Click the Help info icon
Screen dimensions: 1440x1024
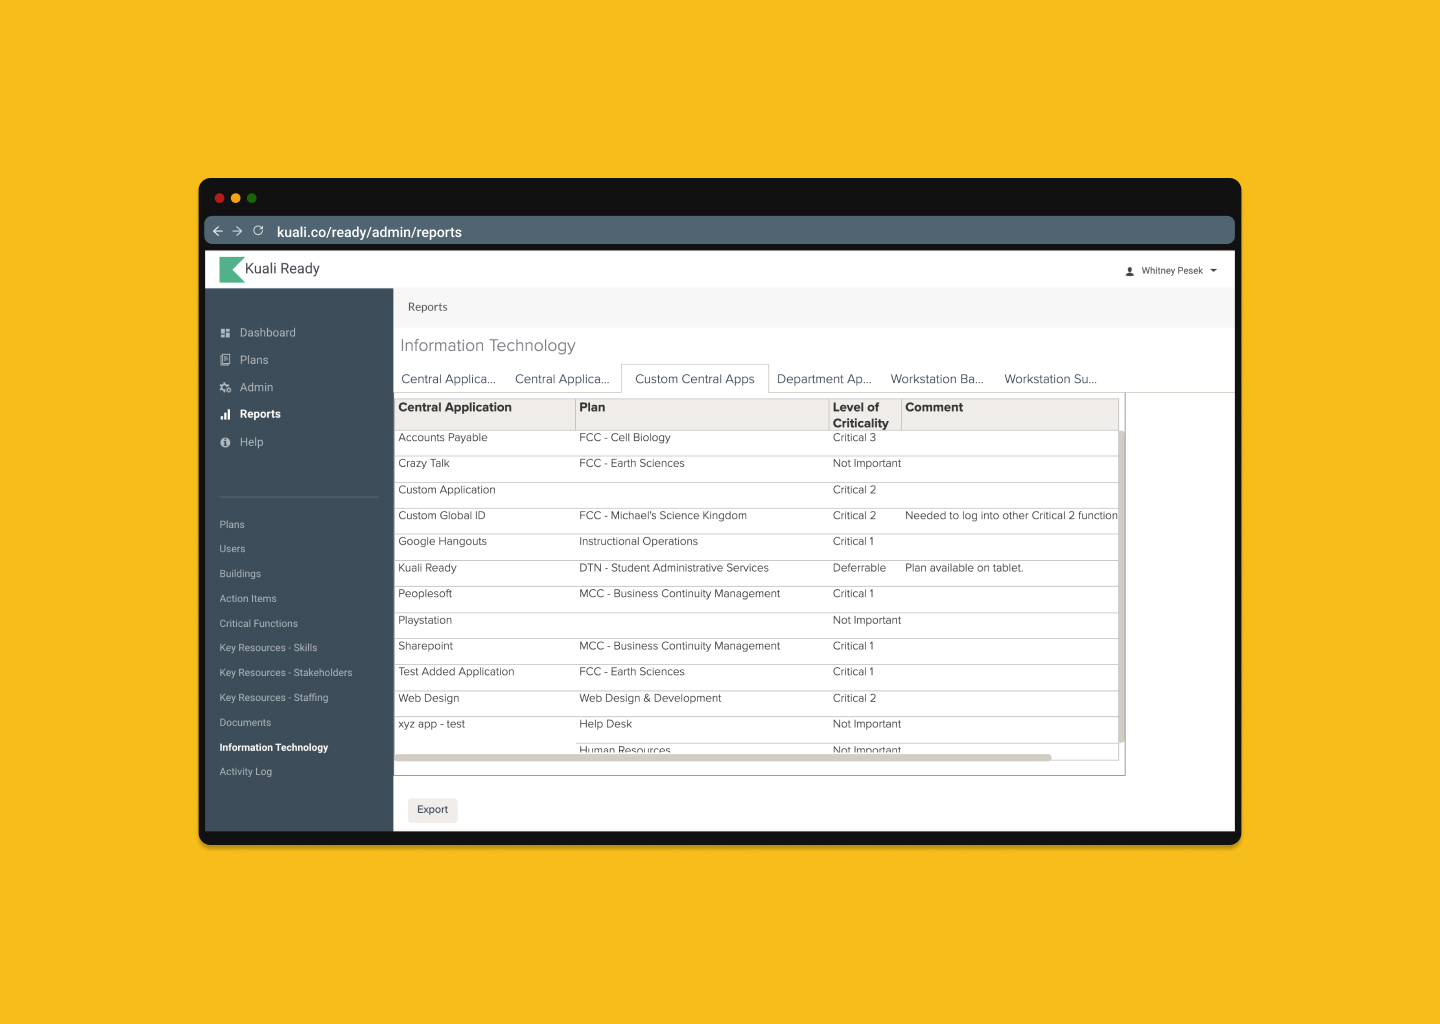coord(225,442)
